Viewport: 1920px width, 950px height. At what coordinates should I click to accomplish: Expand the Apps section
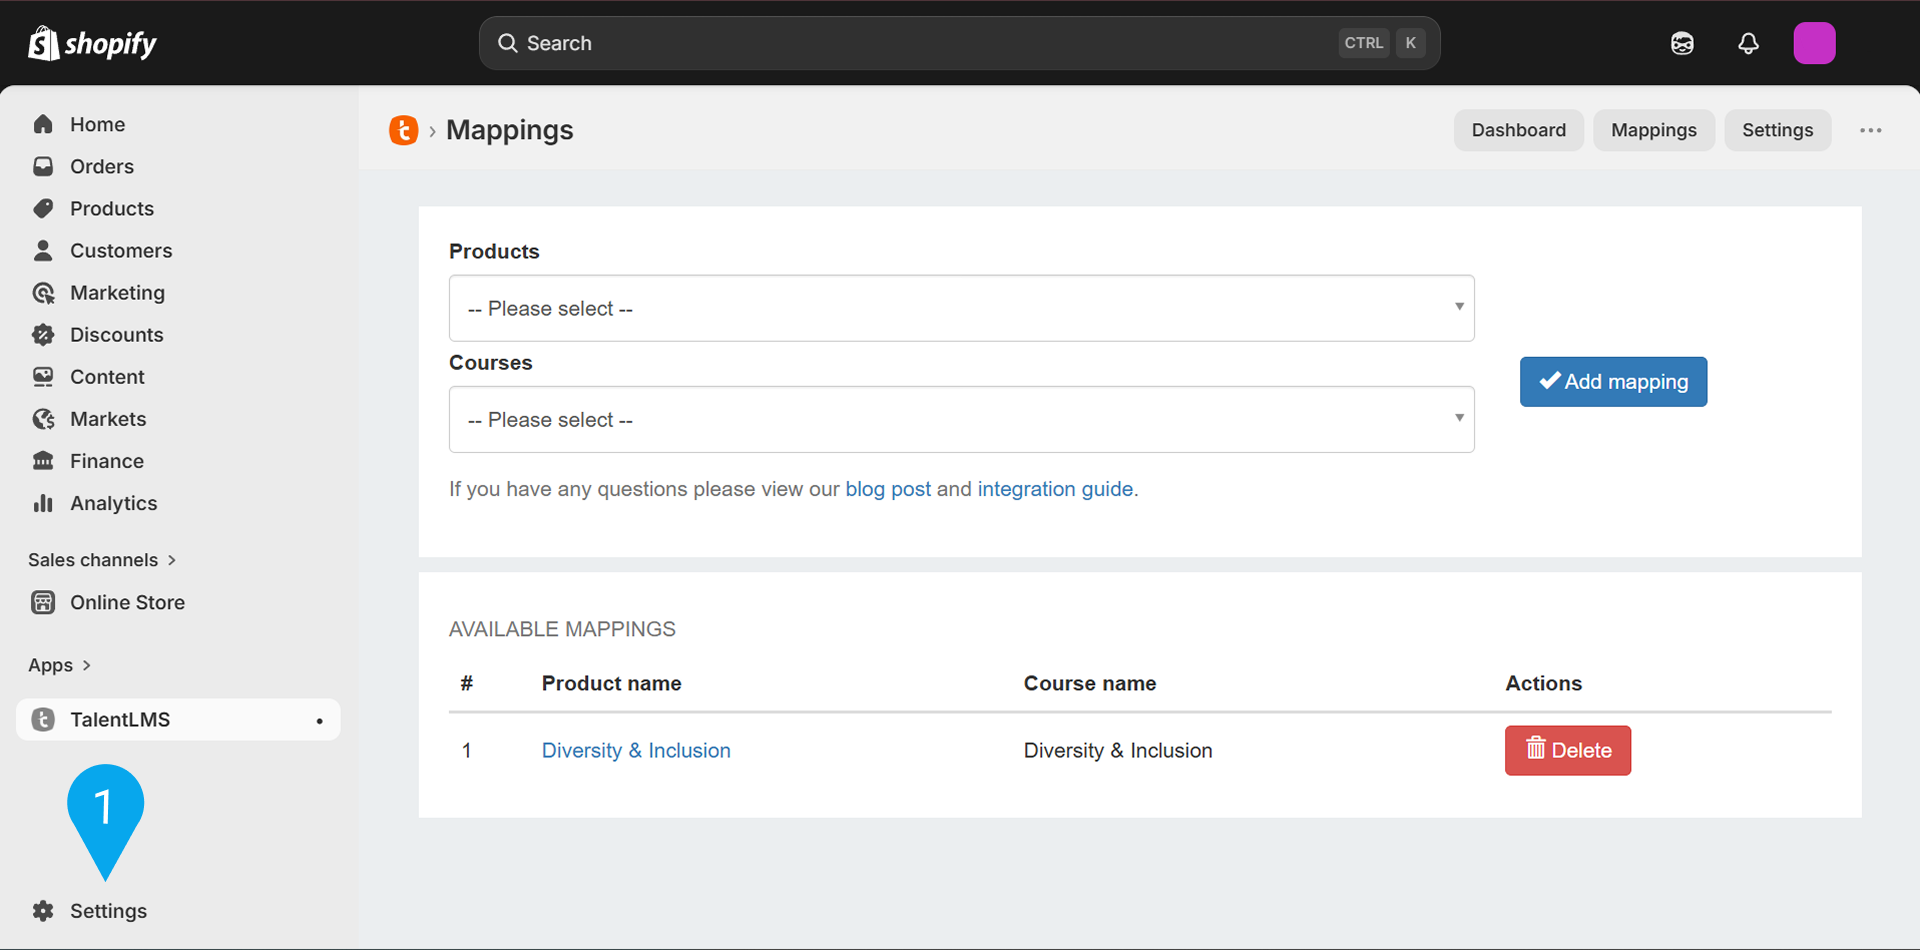pyautogui.click(x=60, y=665)
